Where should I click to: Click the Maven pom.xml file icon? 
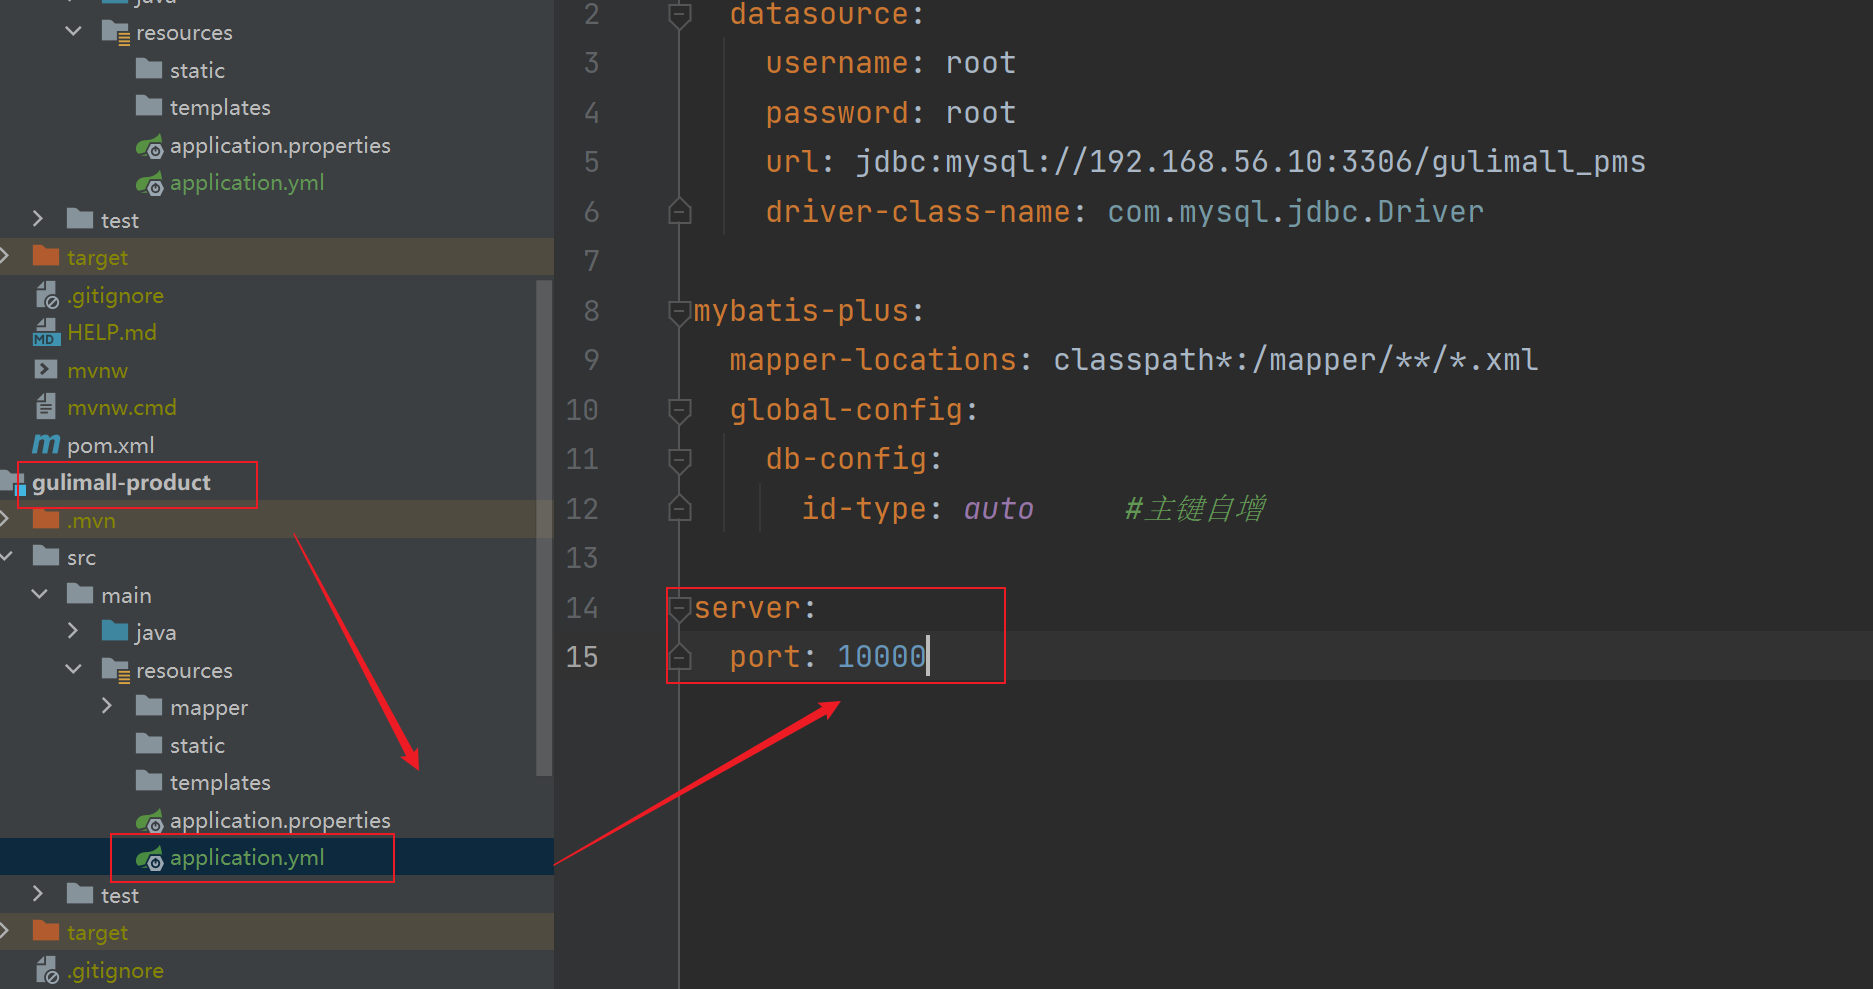tap(46, 444)
